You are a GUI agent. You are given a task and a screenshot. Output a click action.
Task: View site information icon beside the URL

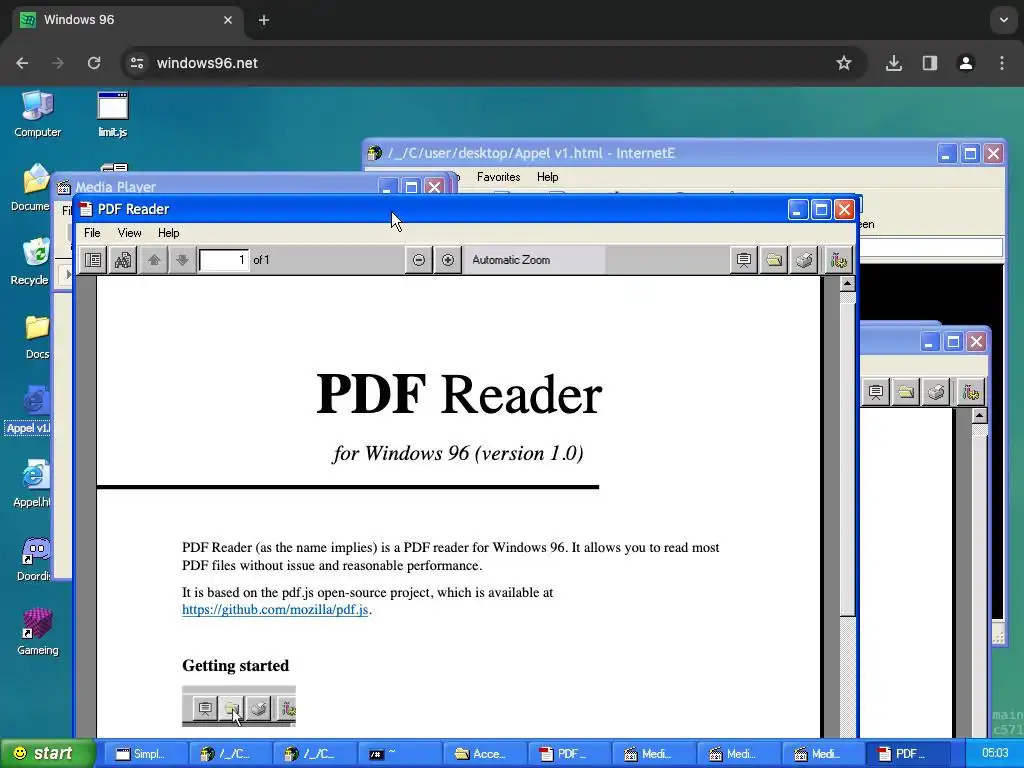point(137,63)
